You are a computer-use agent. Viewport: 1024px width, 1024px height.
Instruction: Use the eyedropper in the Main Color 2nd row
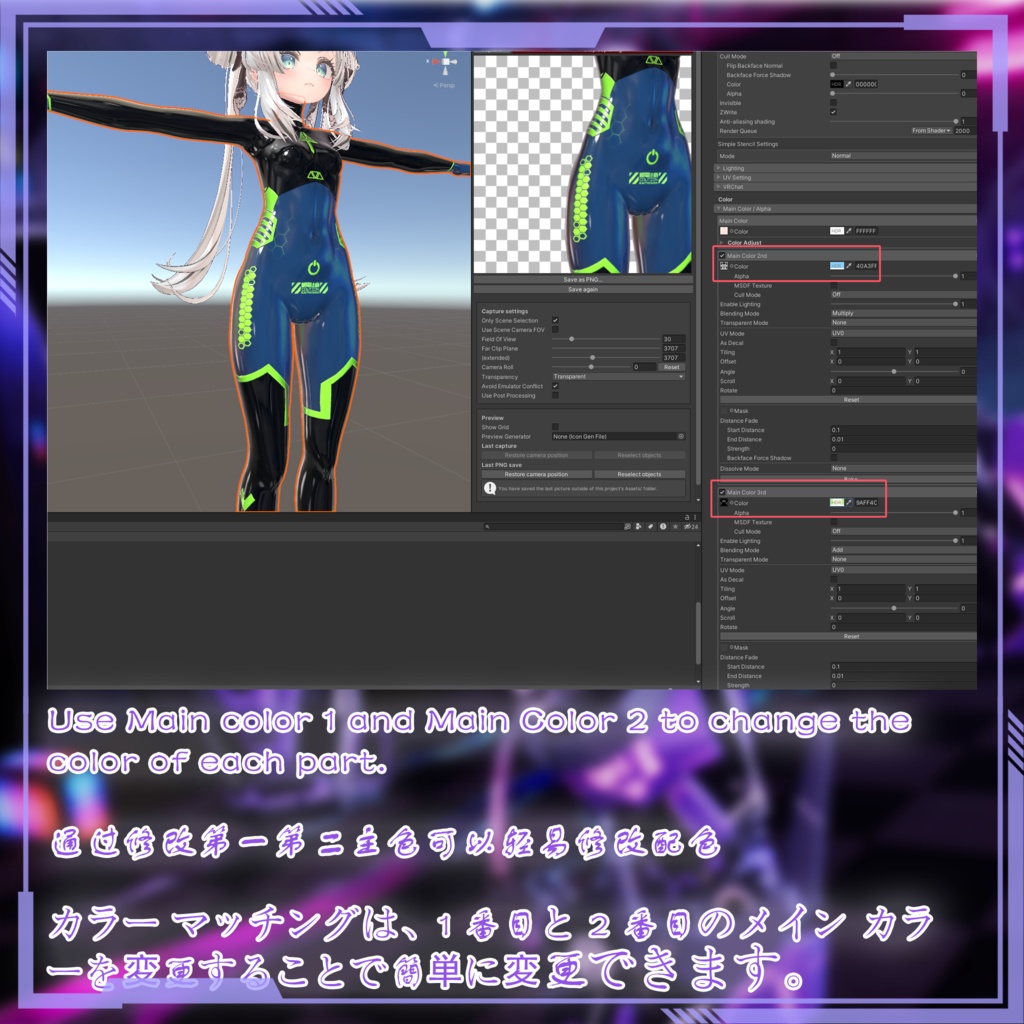pos(849,266)
